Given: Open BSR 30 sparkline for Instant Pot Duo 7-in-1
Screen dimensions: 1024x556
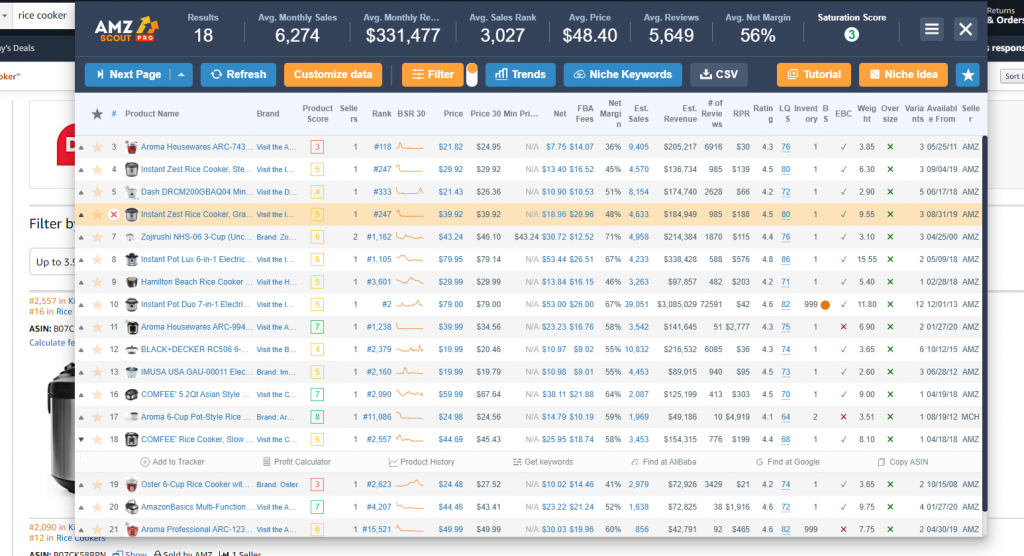Looking at the screenshot, I should (x=411, y=304).
